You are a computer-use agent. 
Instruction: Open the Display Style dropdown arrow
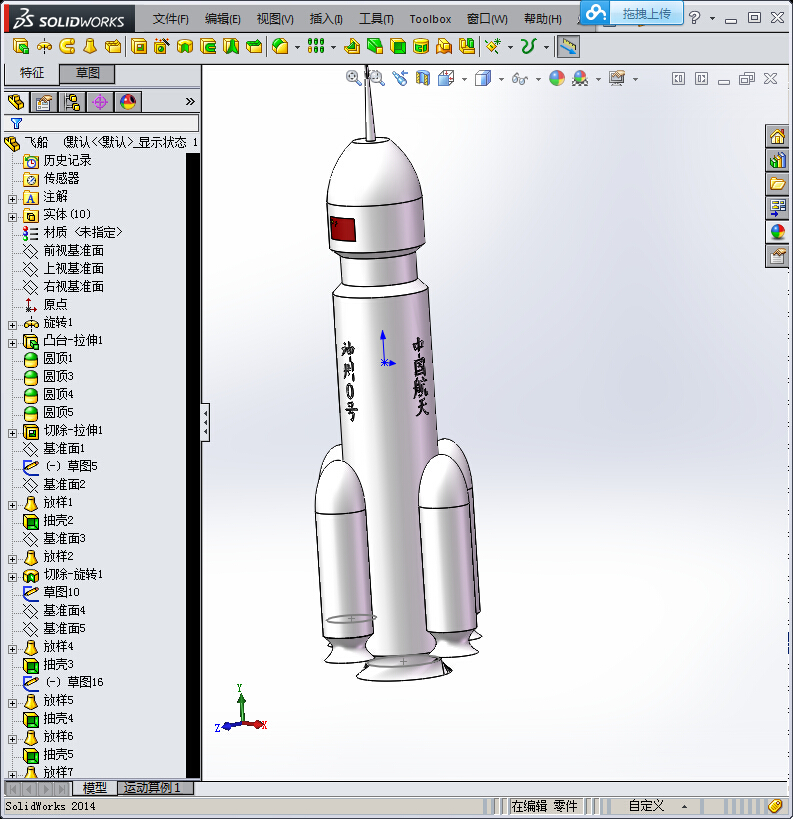[x=502, y=79]
